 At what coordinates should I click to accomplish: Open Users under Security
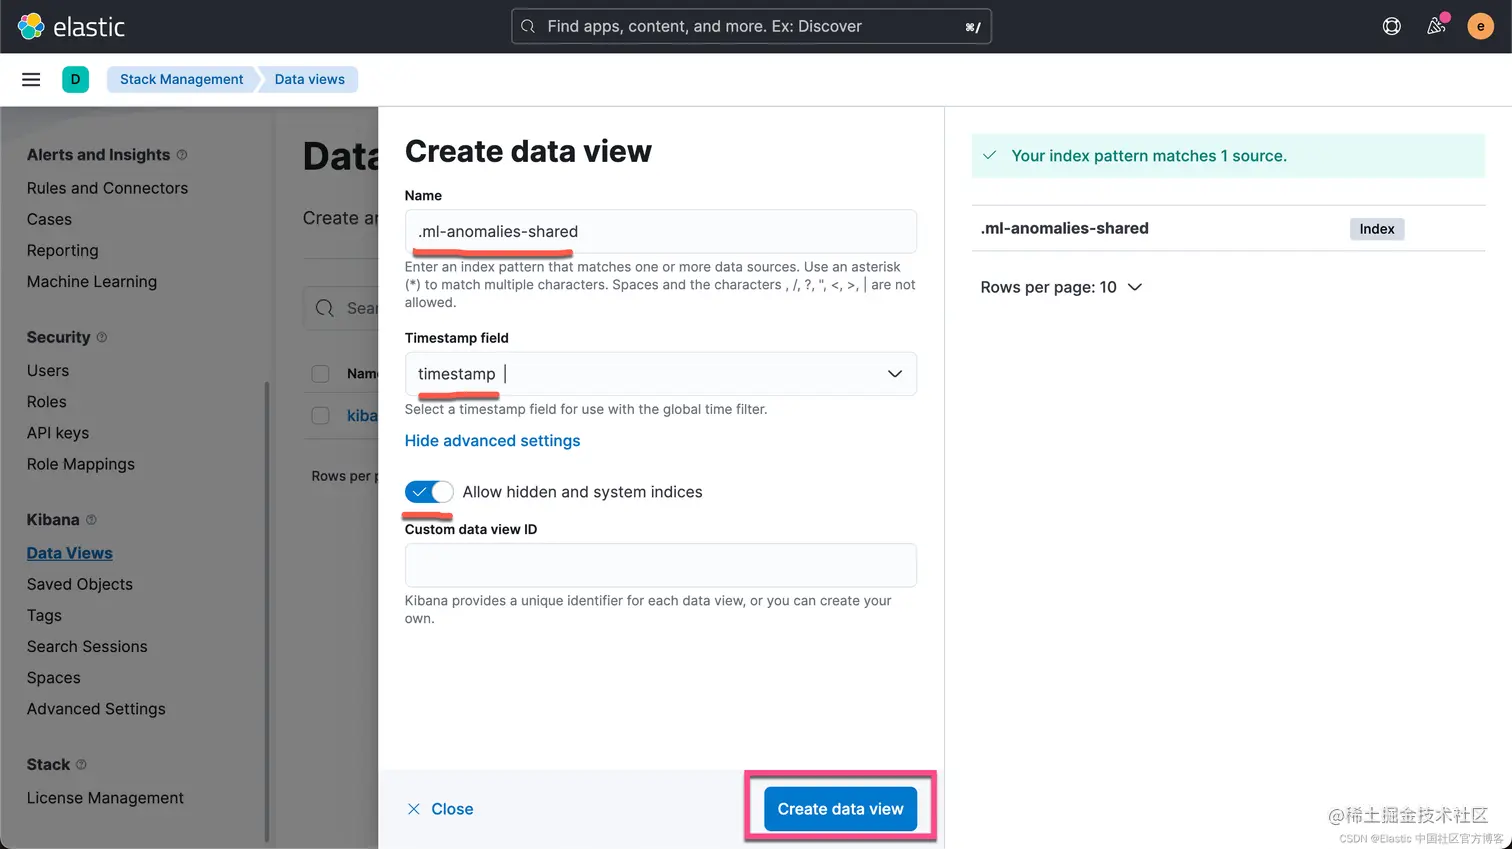click(x=48, y=371)
